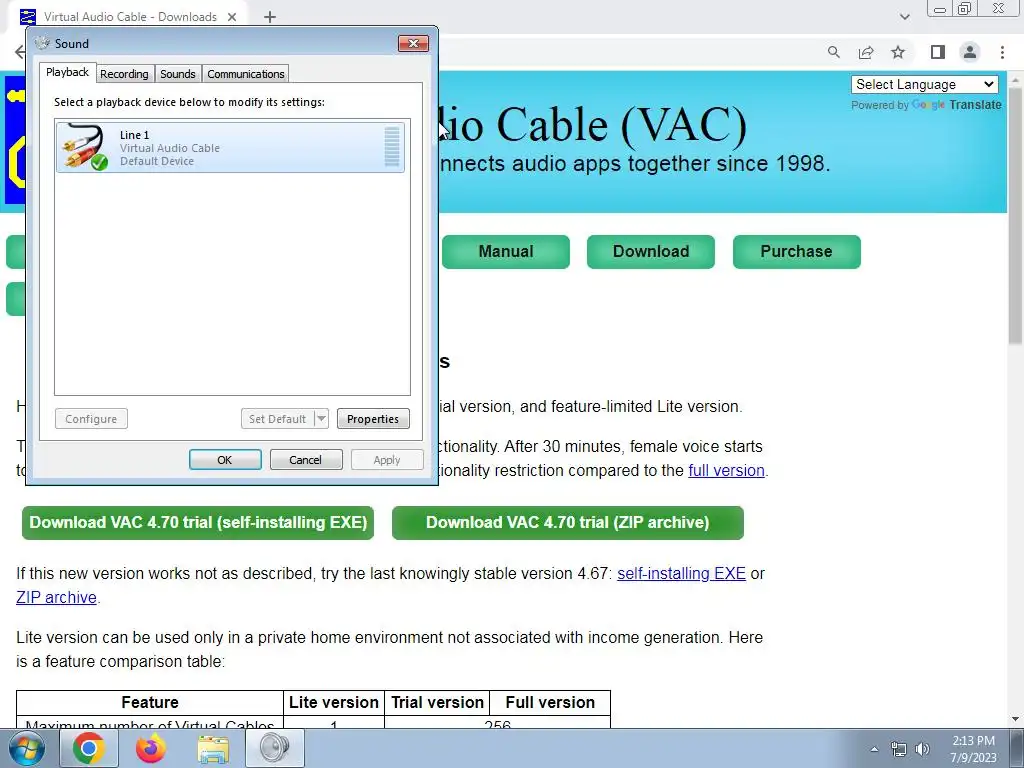
Task: Open the Select Language dropdown
Action: (924, 84)
